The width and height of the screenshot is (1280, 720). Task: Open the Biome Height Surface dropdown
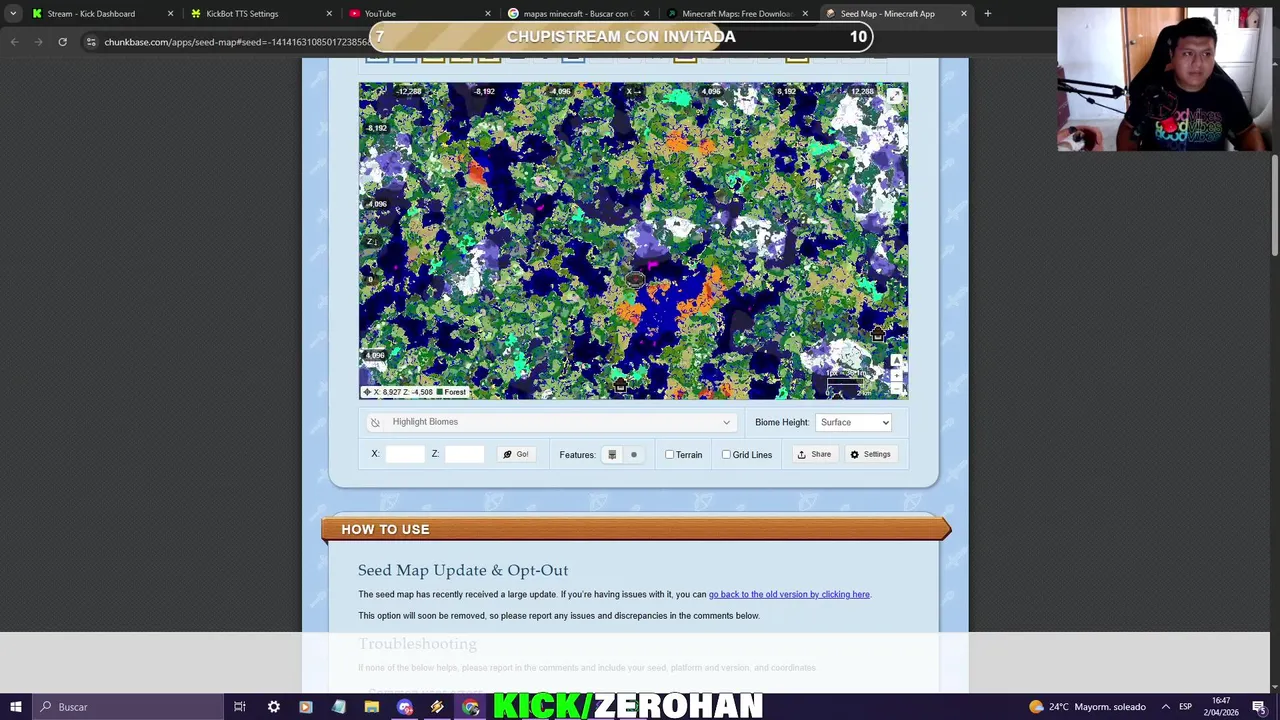tap(853, 422)
